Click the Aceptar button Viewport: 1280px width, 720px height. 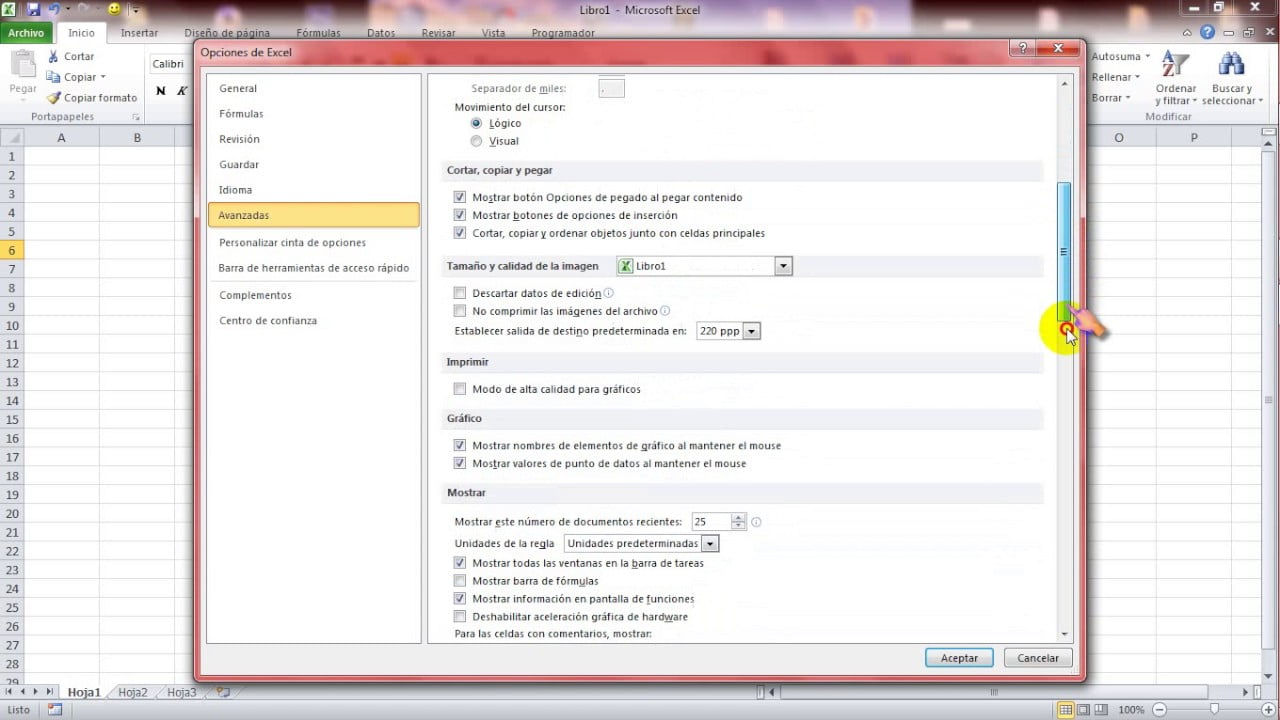959,658
